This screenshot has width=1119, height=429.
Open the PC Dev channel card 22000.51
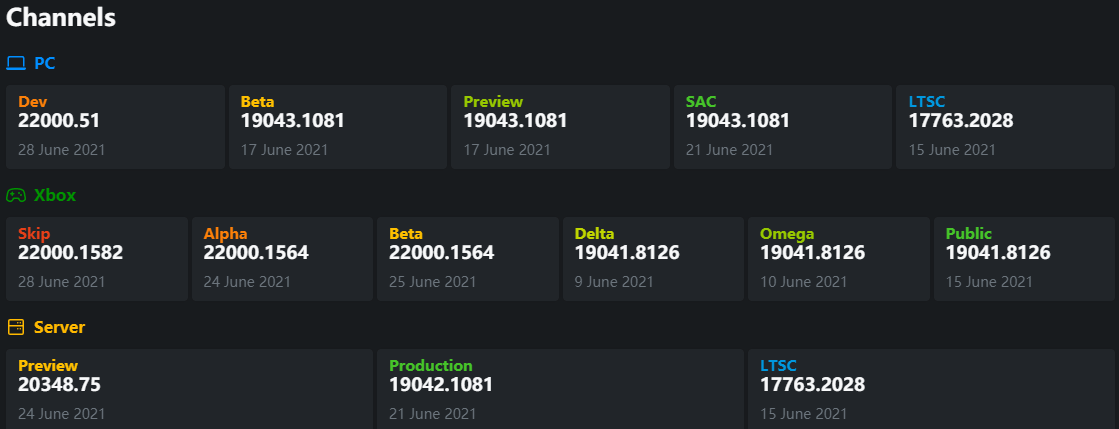coord(115,127)
